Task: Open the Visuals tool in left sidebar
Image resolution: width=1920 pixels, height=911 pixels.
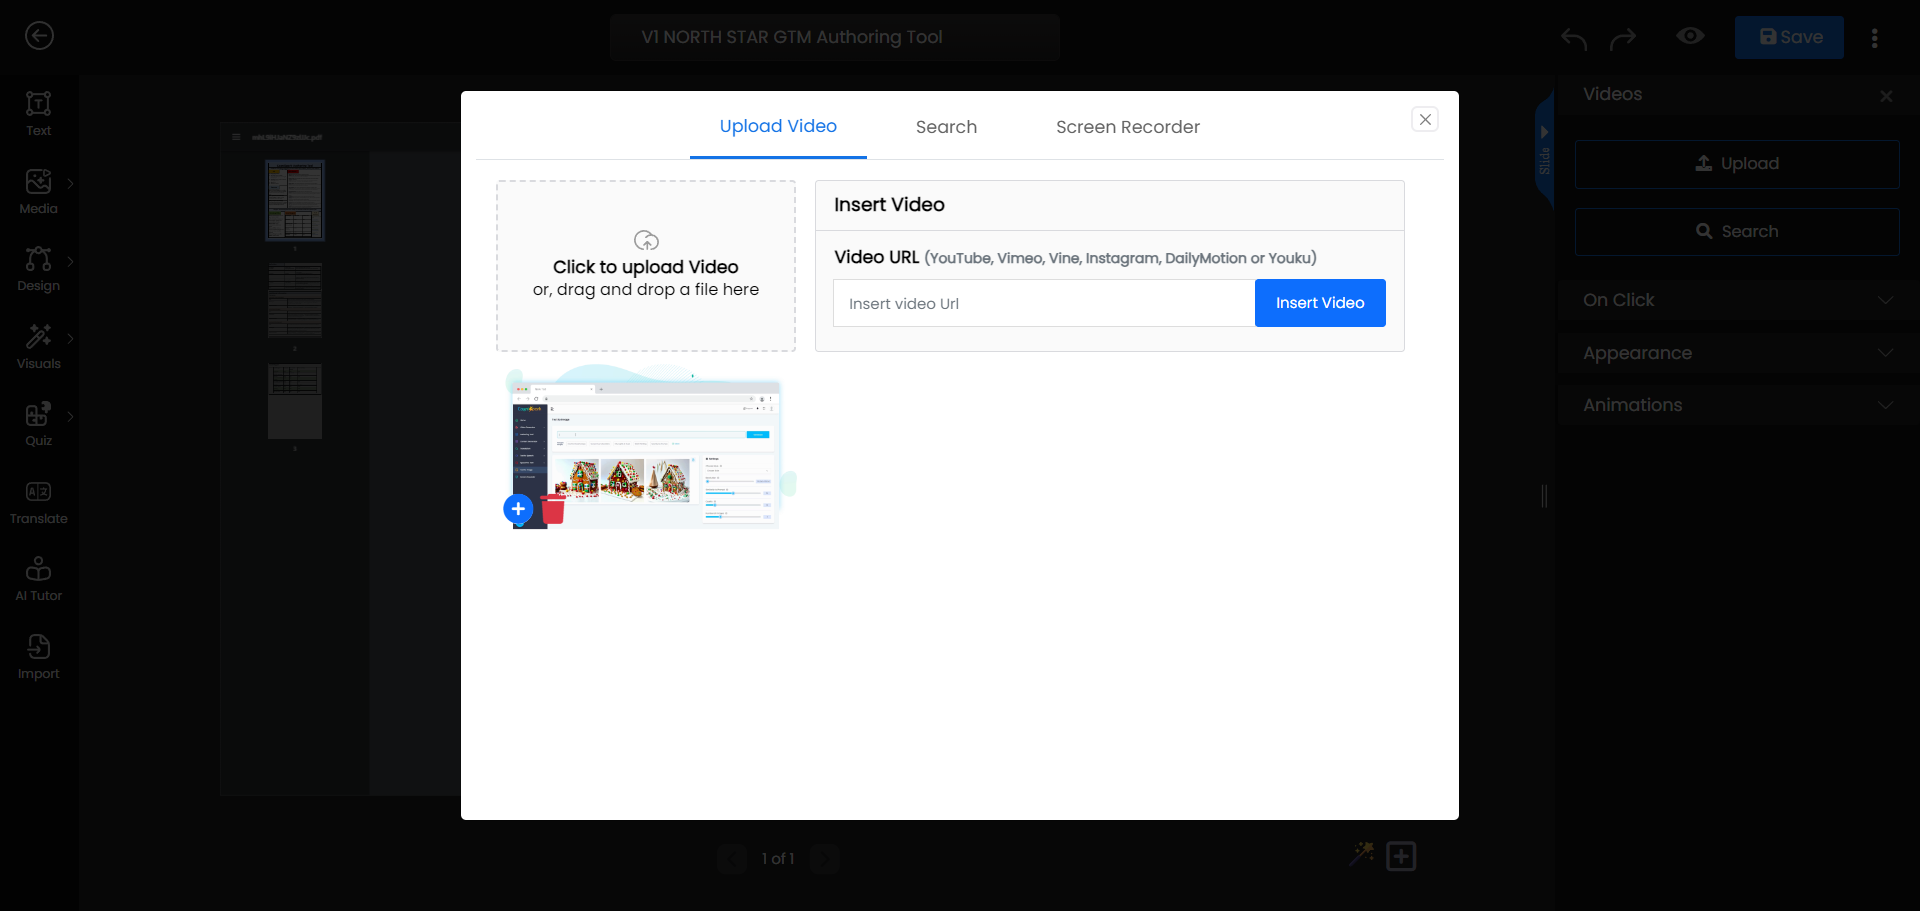Action: coord(38,347)
